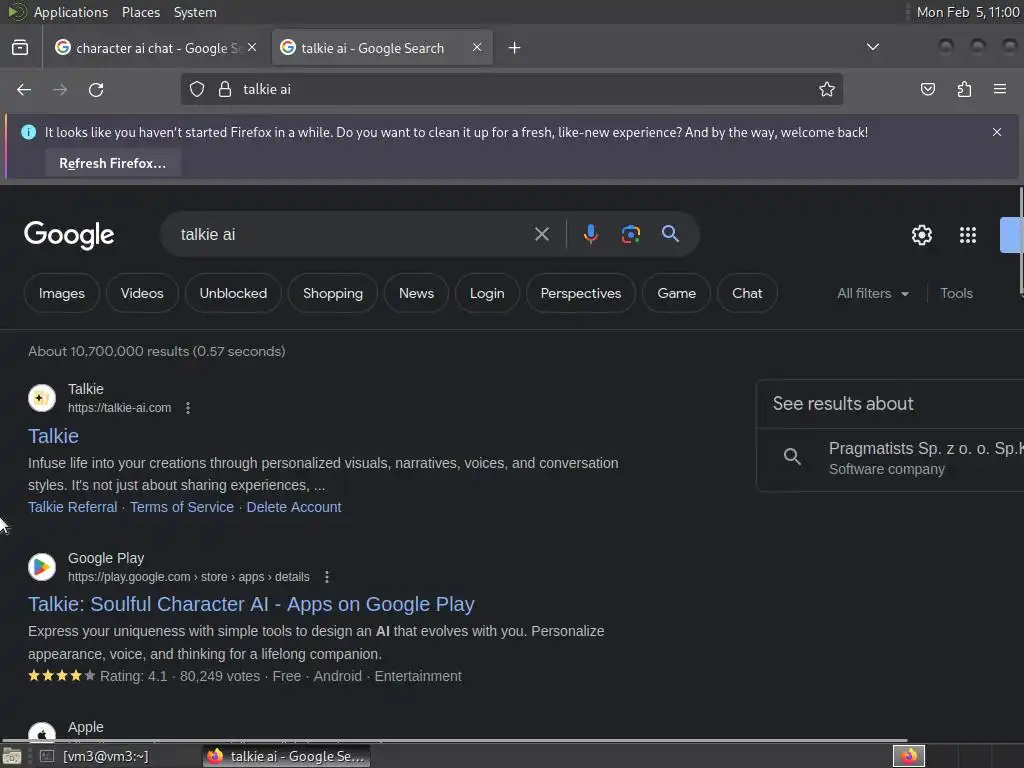1024x768 pixels.
Task: Click the tracking protection shield icon
Action: pos(197,89)
